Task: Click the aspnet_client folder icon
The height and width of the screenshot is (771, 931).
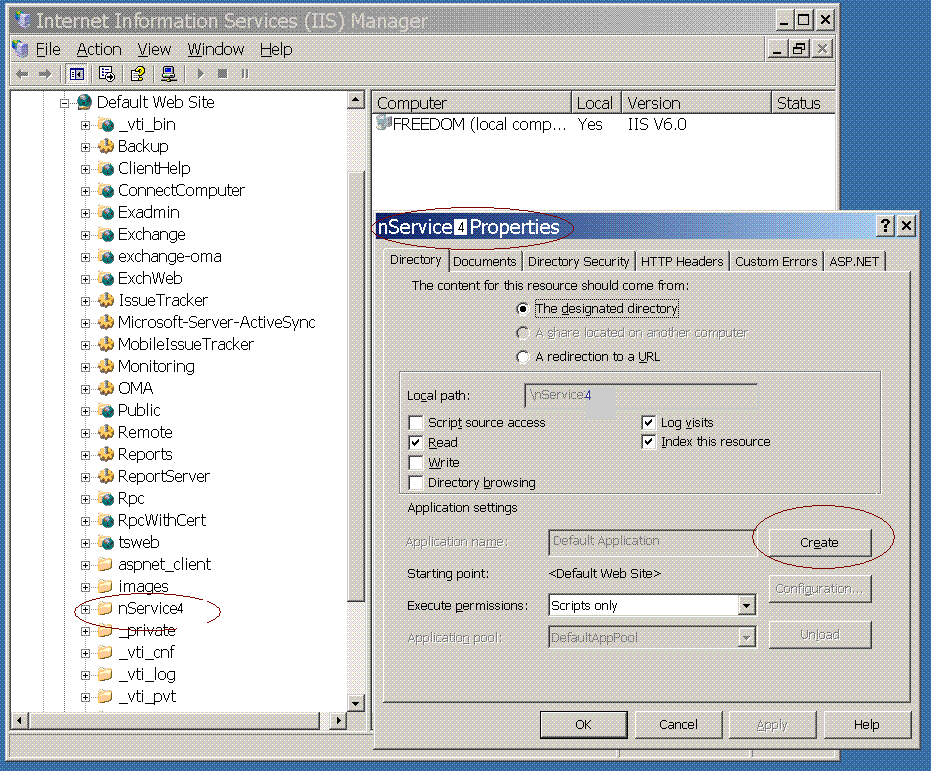Action: tap(106, 564)
